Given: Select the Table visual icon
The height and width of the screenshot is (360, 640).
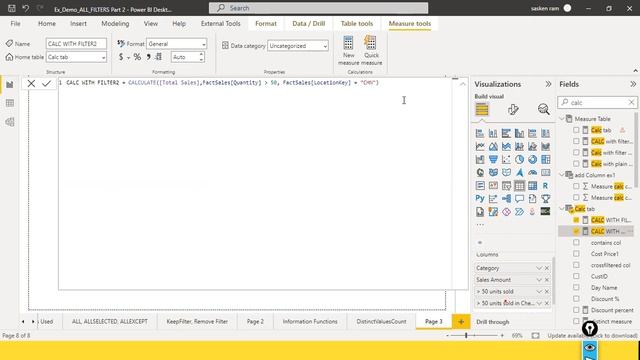Looking at the screenshot, I should pyautogui.click(x=519, y=186).
